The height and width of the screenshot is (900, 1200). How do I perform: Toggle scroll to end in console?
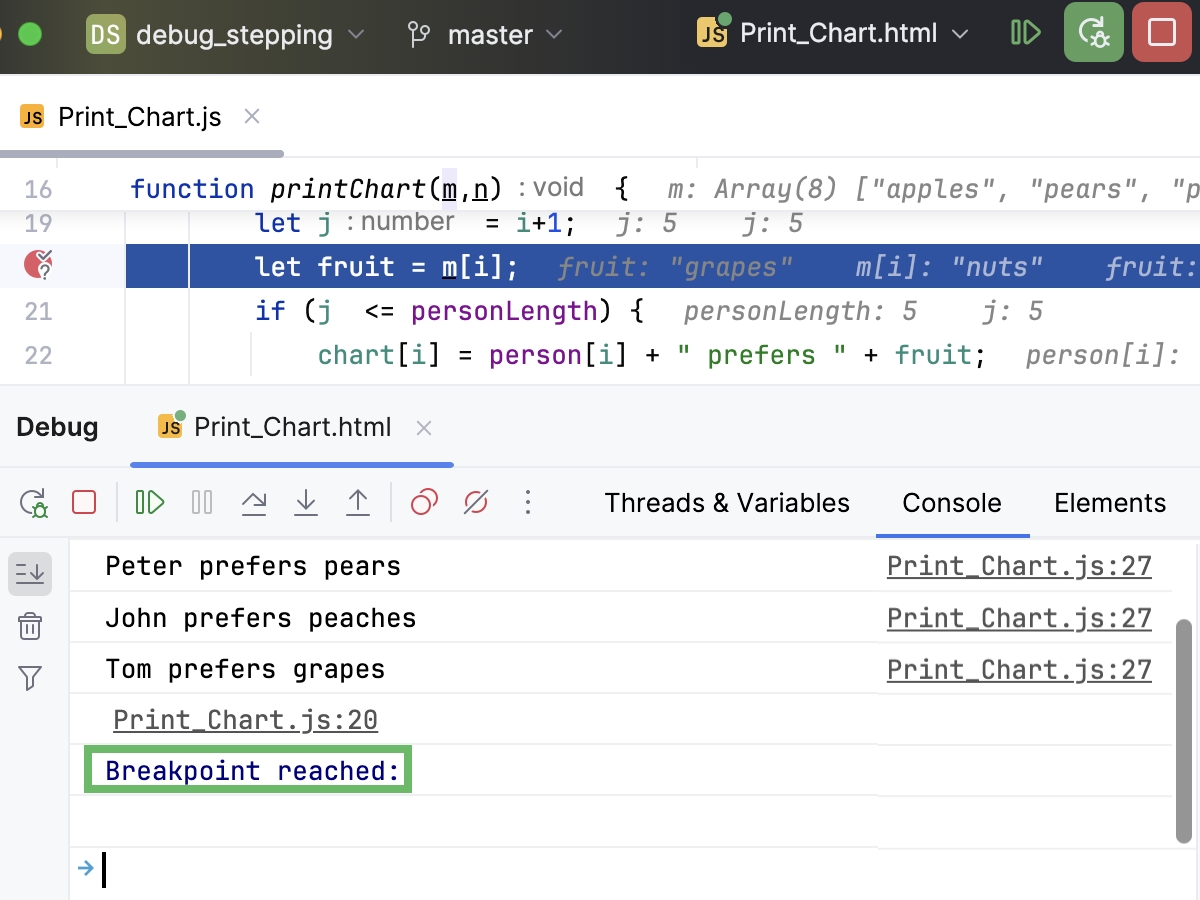(x=30, y=573)
